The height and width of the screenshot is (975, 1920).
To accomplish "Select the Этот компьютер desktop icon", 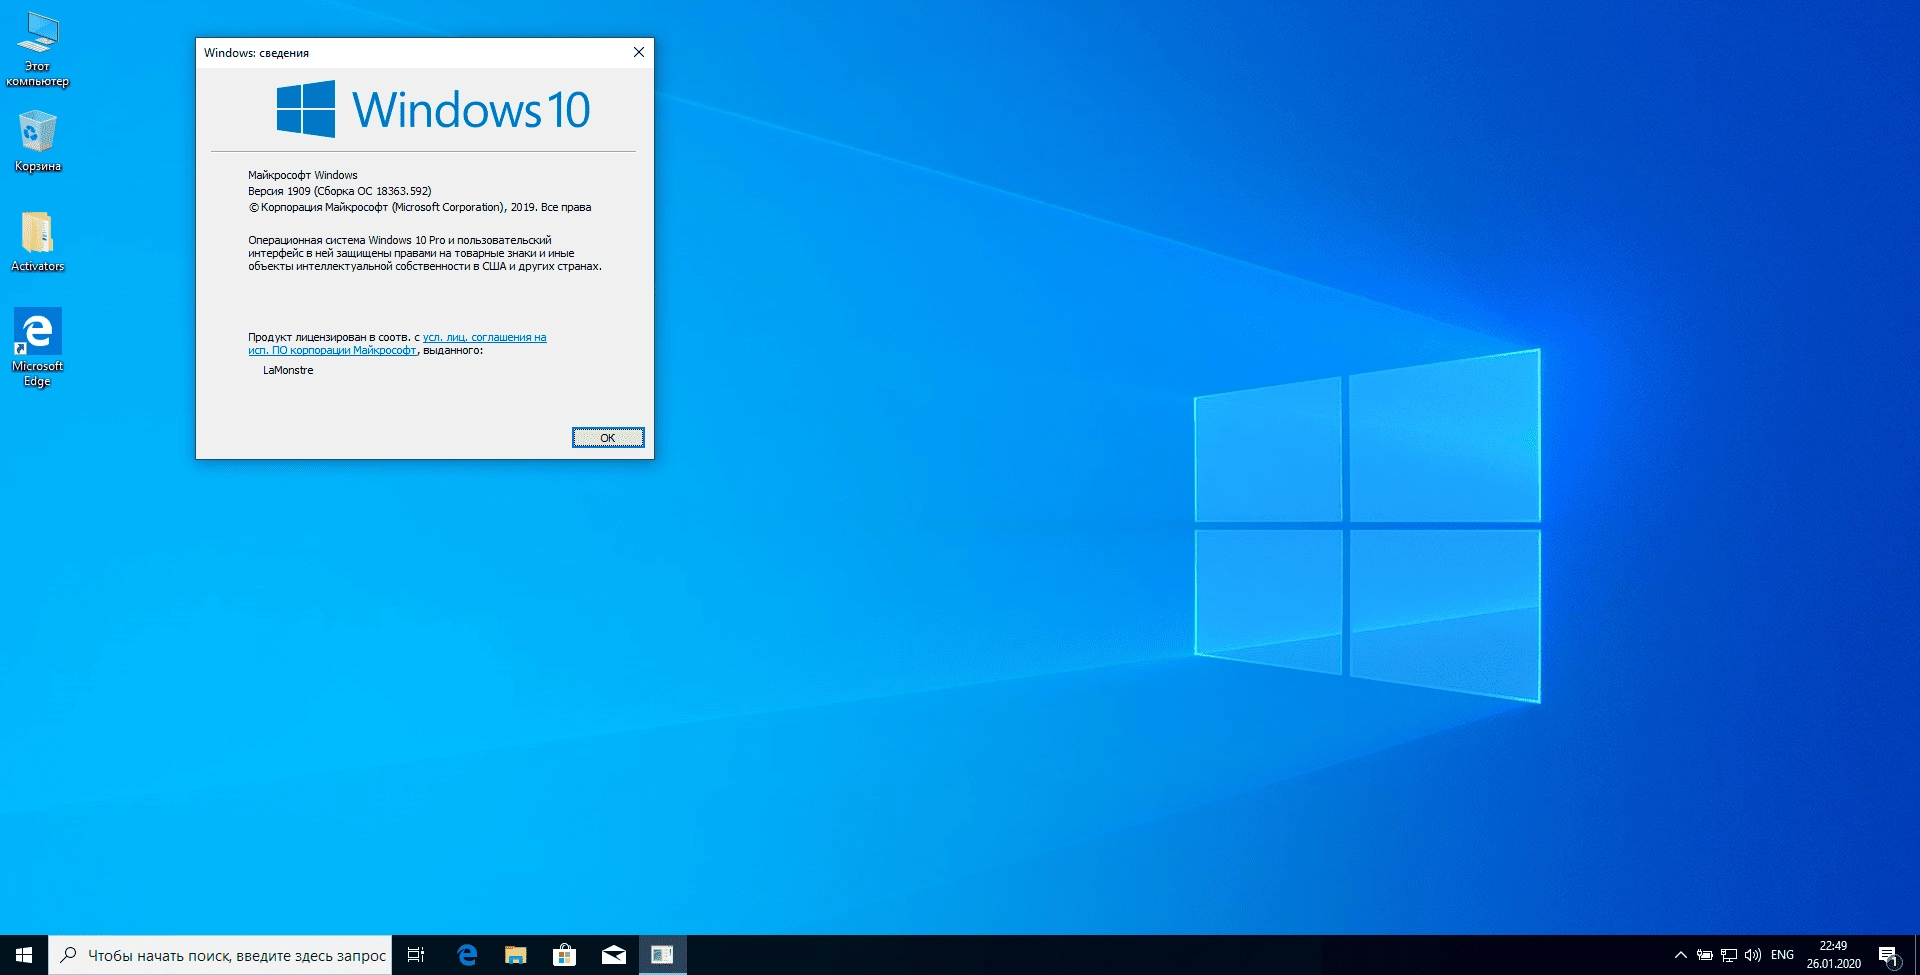I will pos(37,50).
